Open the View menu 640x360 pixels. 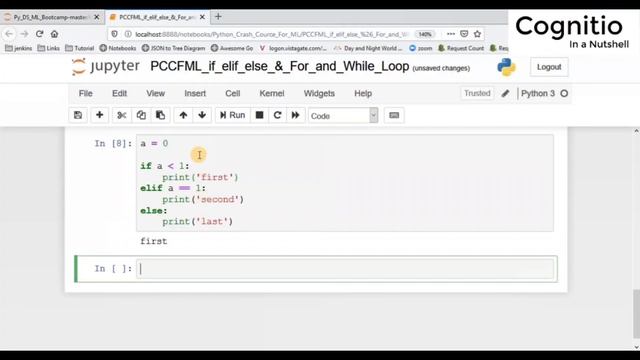pyautogui.click(x=156, y=93)
